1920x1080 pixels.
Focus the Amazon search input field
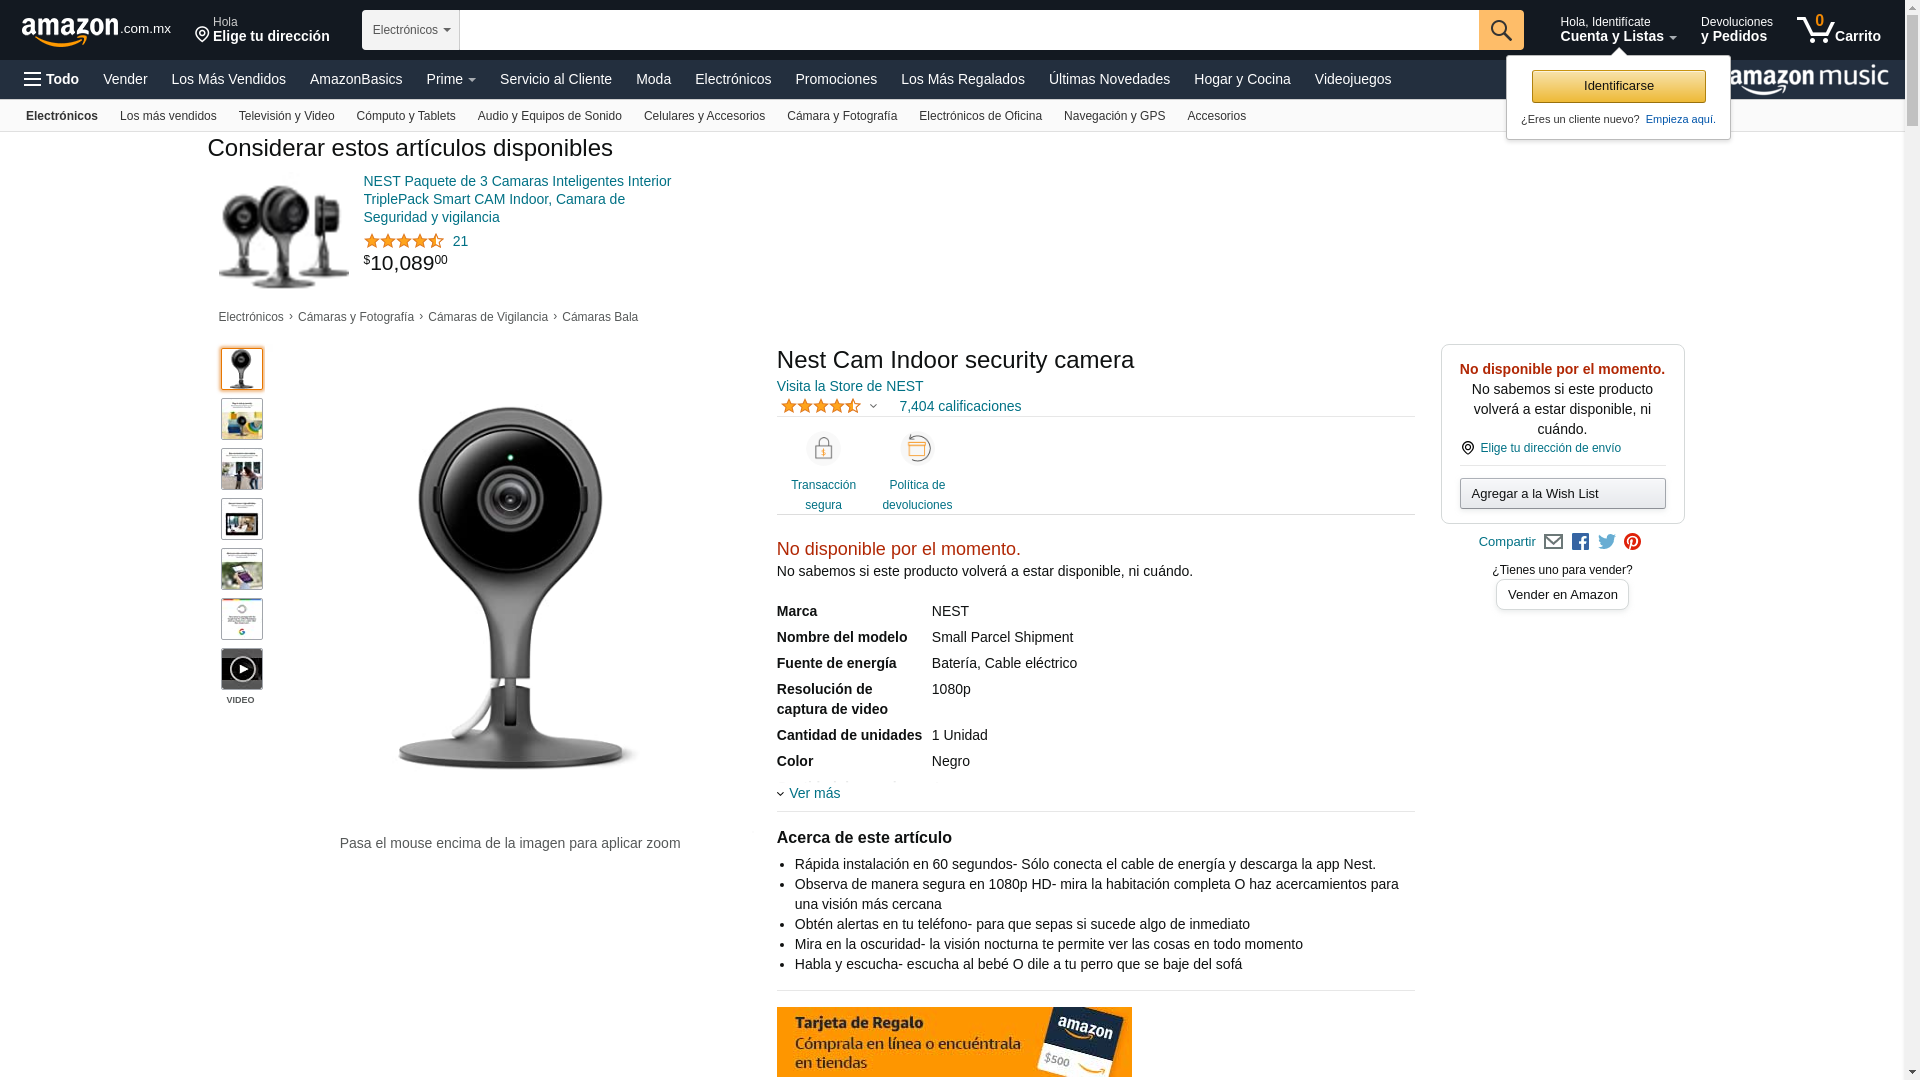[x=969, y=30]
